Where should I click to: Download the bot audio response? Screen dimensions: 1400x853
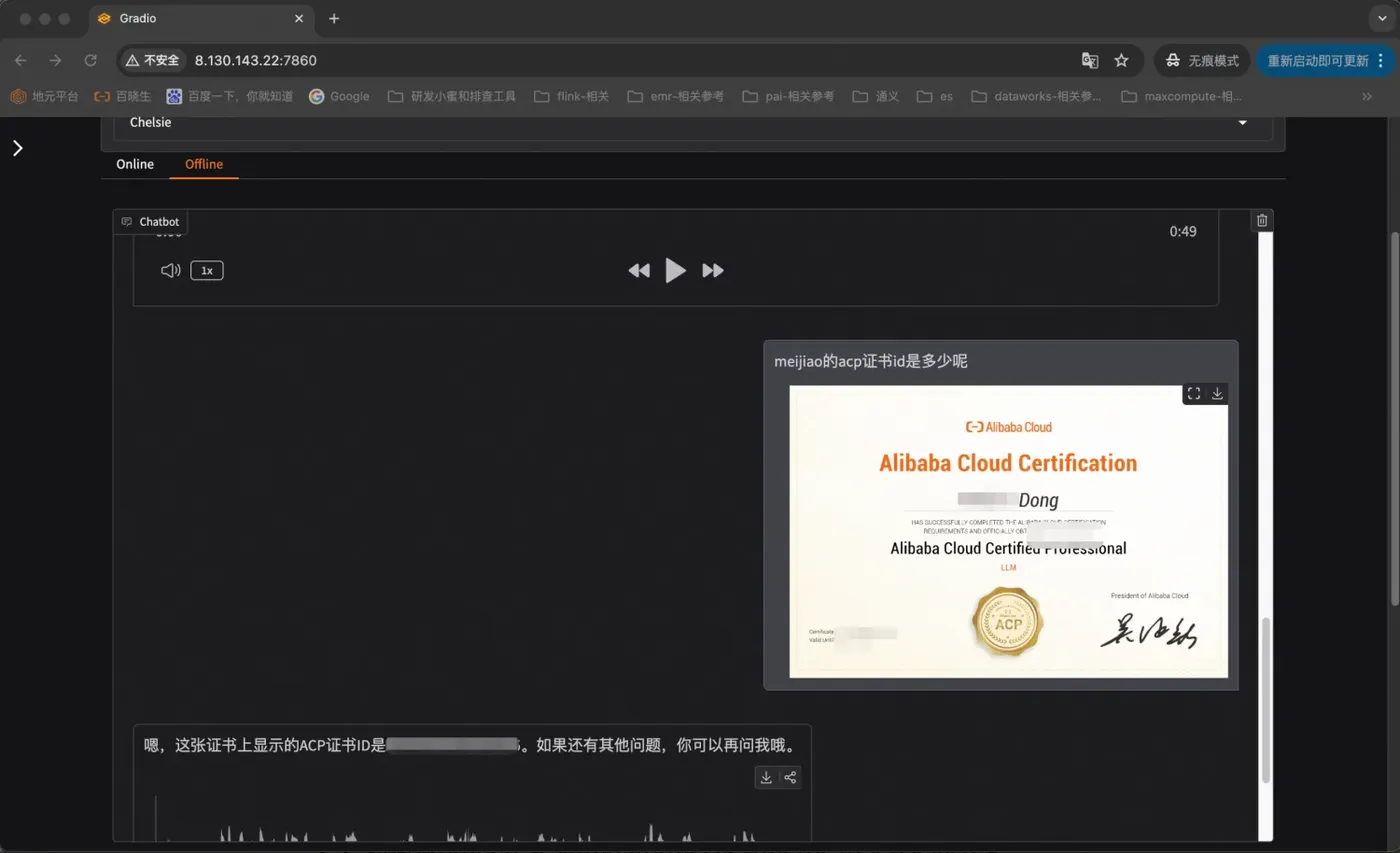(766, 778)
